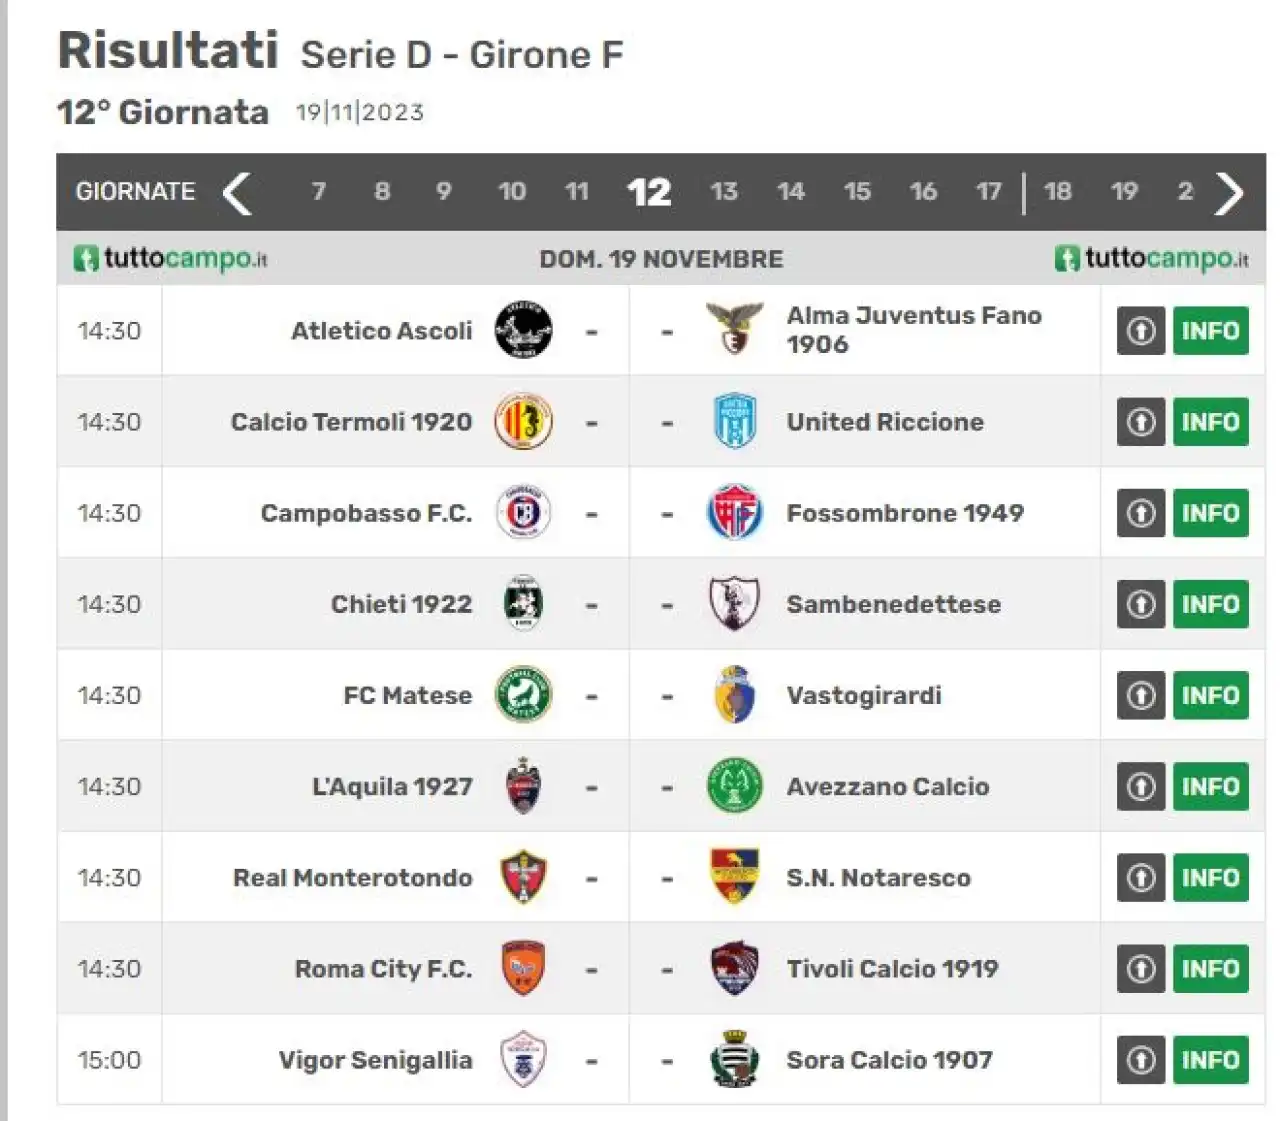This screenshot has height=1121, width=1280.
Task: Click the Roma City F.C. orange crest
Action: coord(523,968)
